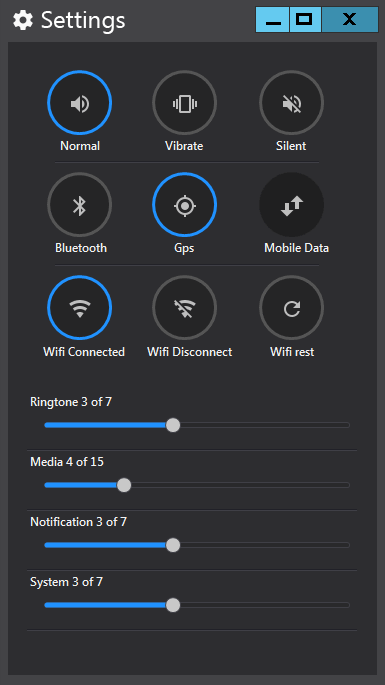Image resolution: width=385 pixels, height=685 pixels.
Task: Click the Notification volume slider thumb
Action: (x=173, y=545)
